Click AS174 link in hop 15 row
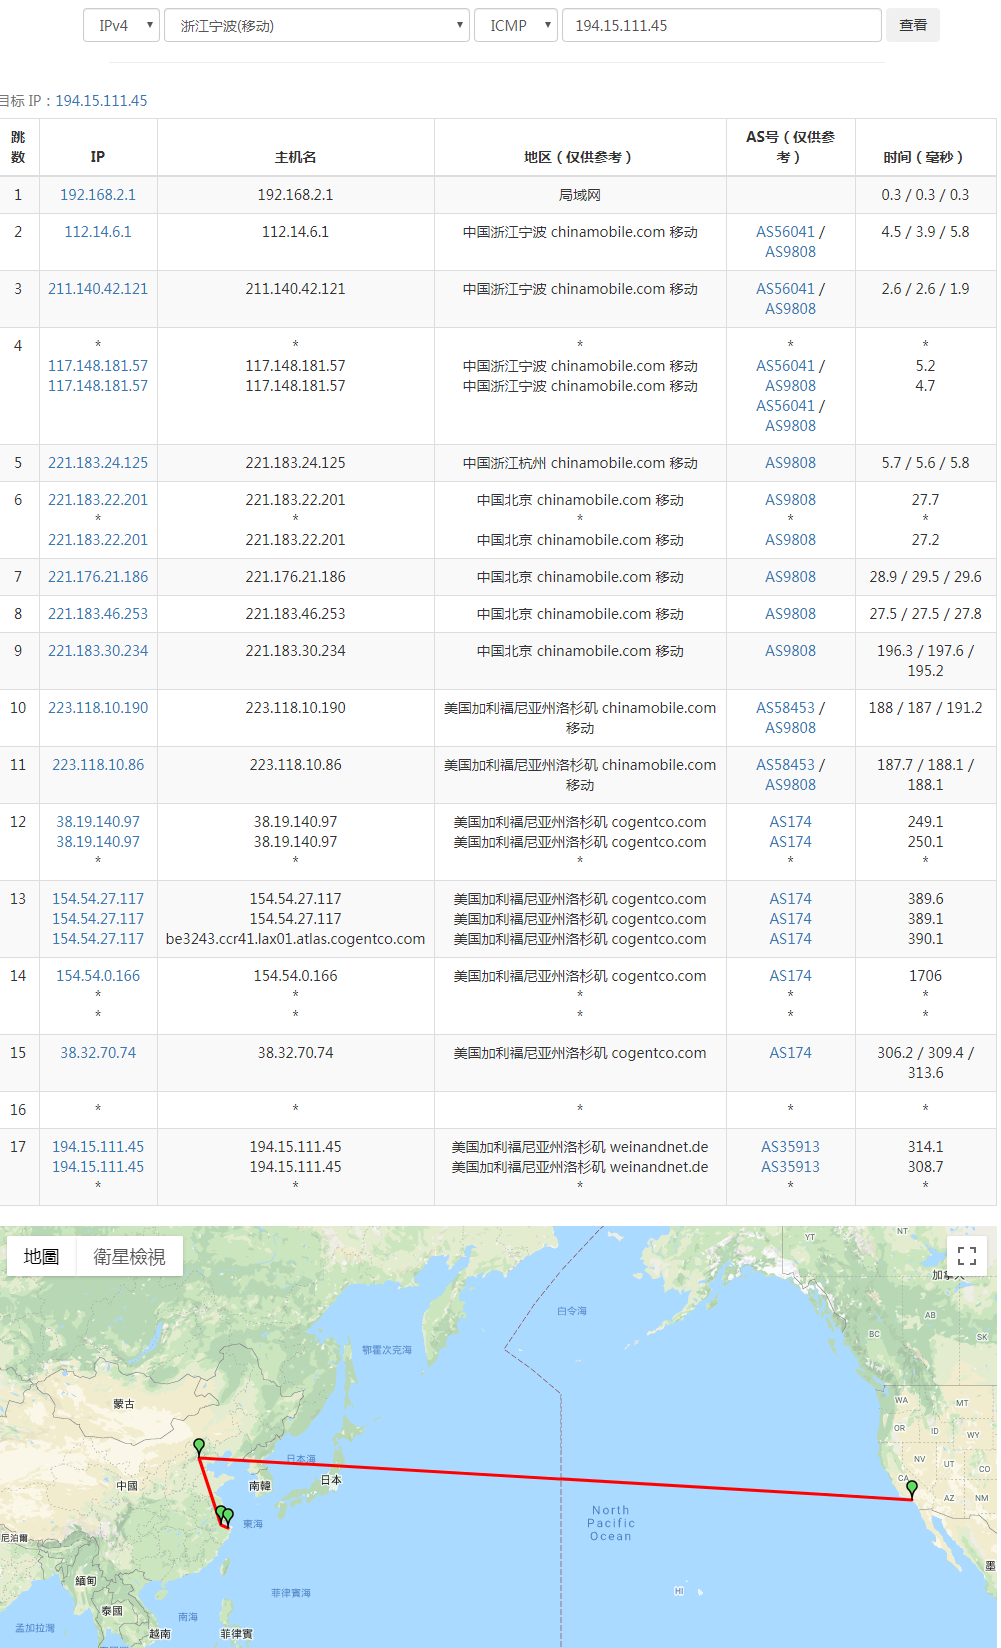Image resolution: width=1001 pixels, height=1648 pixels. 790,1053
